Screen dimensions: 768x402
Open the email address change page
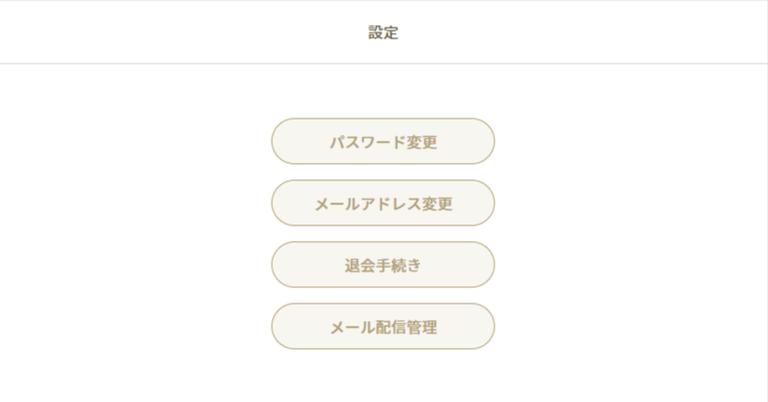click(383, 204)
